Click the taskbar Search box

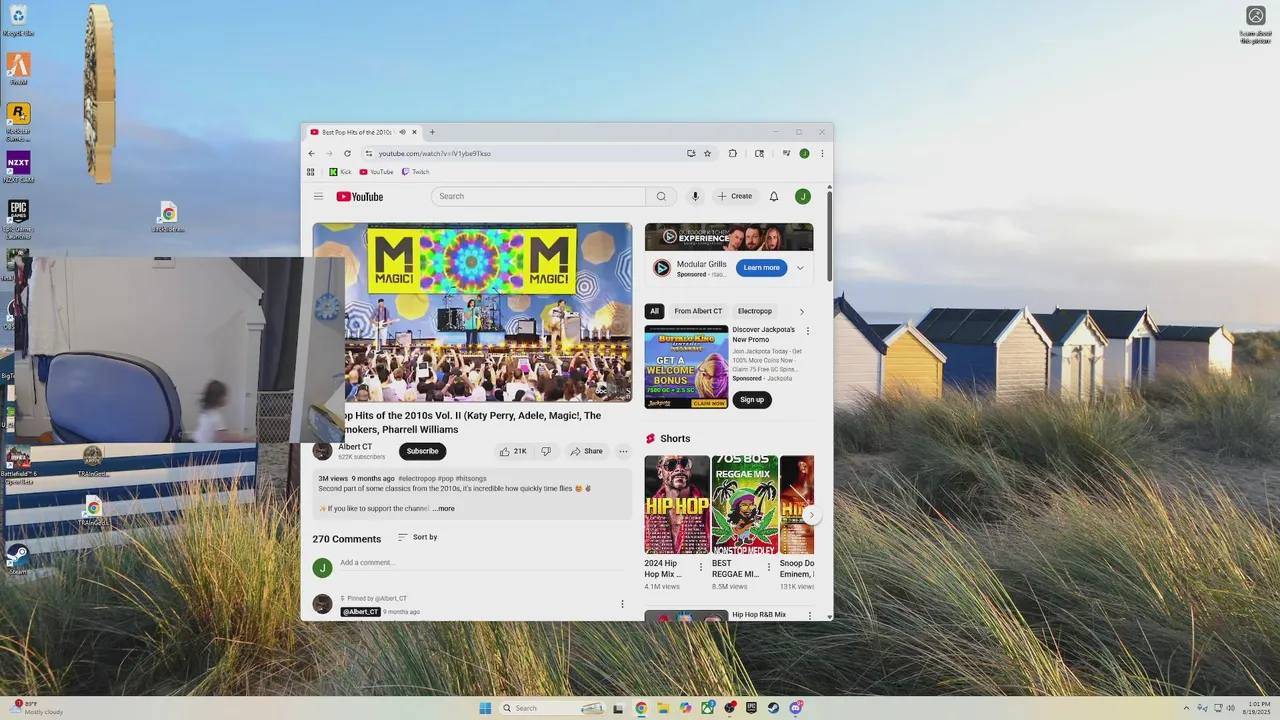[553, 708]
